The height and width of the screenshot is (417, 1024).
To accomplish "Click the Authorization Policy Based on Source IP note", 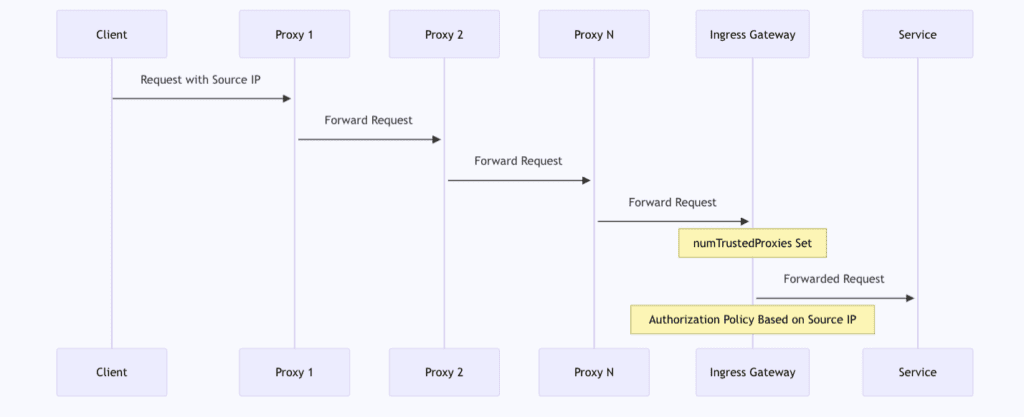I will pyautogui.click(x=752, y=320).
